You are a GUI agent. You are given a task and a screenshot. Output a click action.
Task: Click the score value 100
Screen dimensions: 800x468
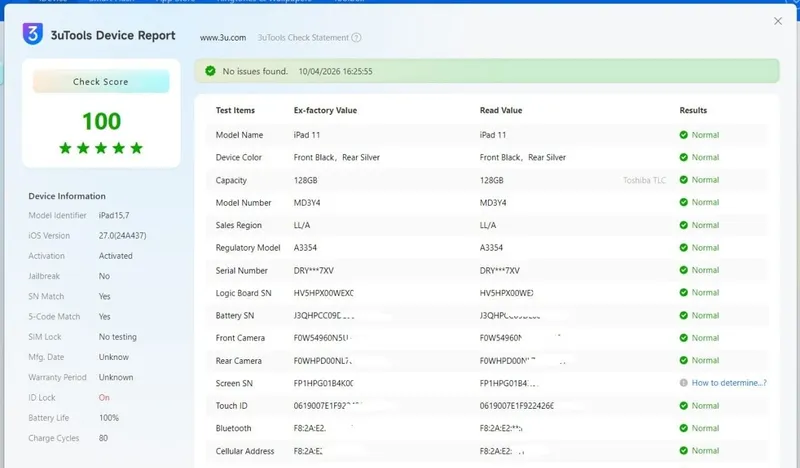click(x=102, y=121)
